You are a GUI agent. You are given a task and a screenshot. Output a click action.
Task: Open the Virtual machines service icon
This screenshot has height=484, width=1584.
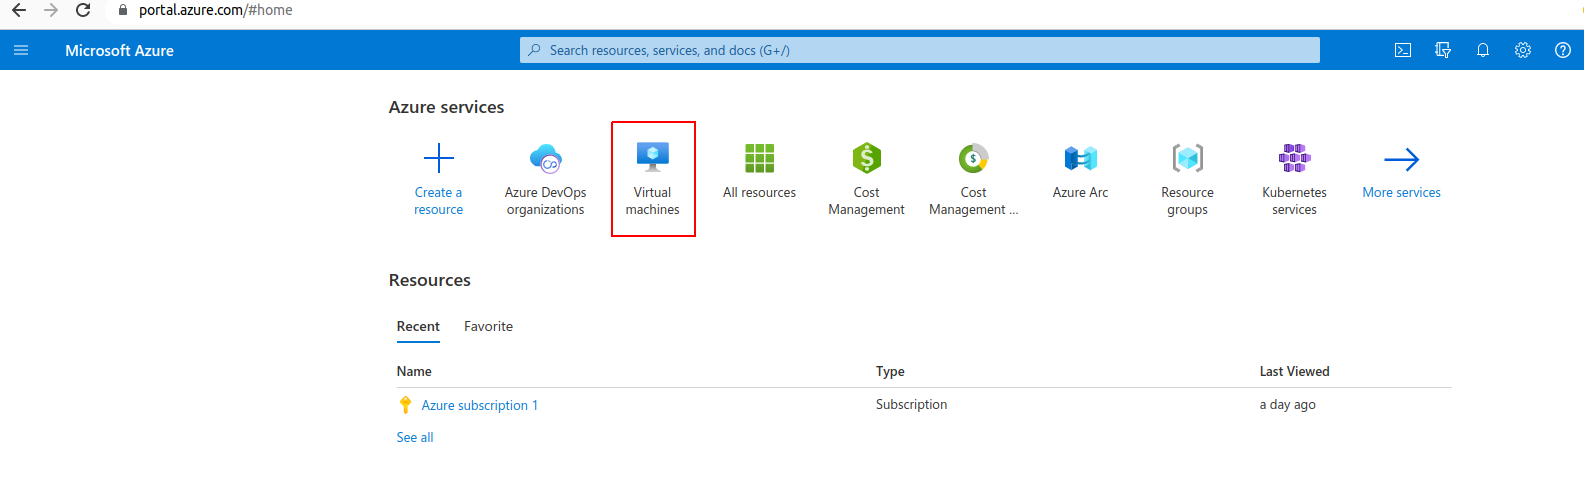click(x=653, y=157)
